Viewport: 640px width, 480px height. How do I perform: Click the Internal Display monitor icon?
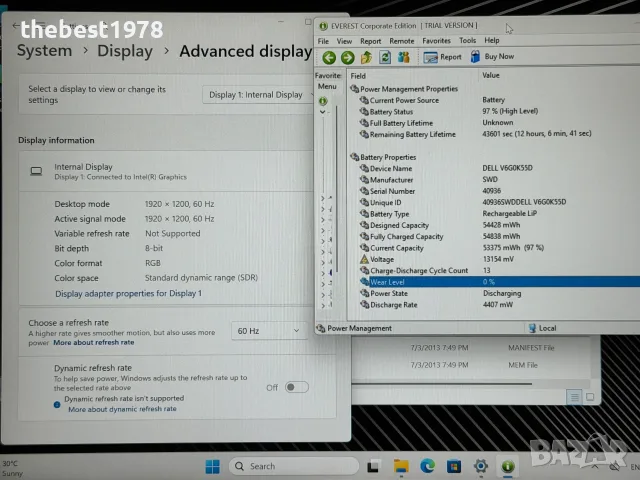click(x=36, y=171)
